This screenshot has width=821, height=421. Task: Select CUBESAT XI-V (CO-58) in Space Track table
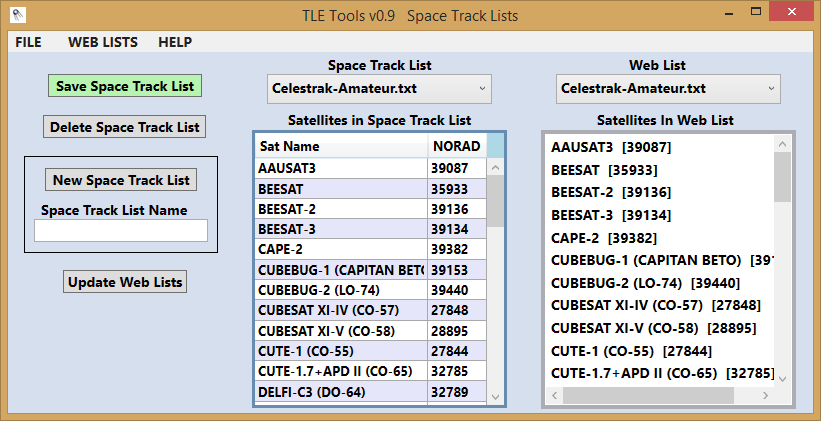pyautogui.click(x=371, y=331)
